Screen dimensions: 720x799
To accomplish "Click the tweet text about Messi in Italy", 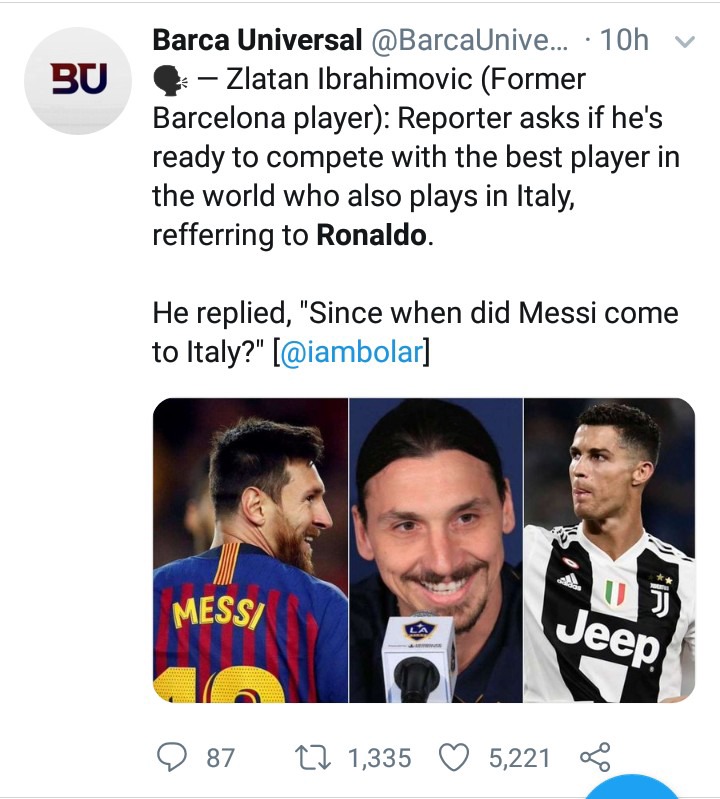I will [x=415, y=332].
